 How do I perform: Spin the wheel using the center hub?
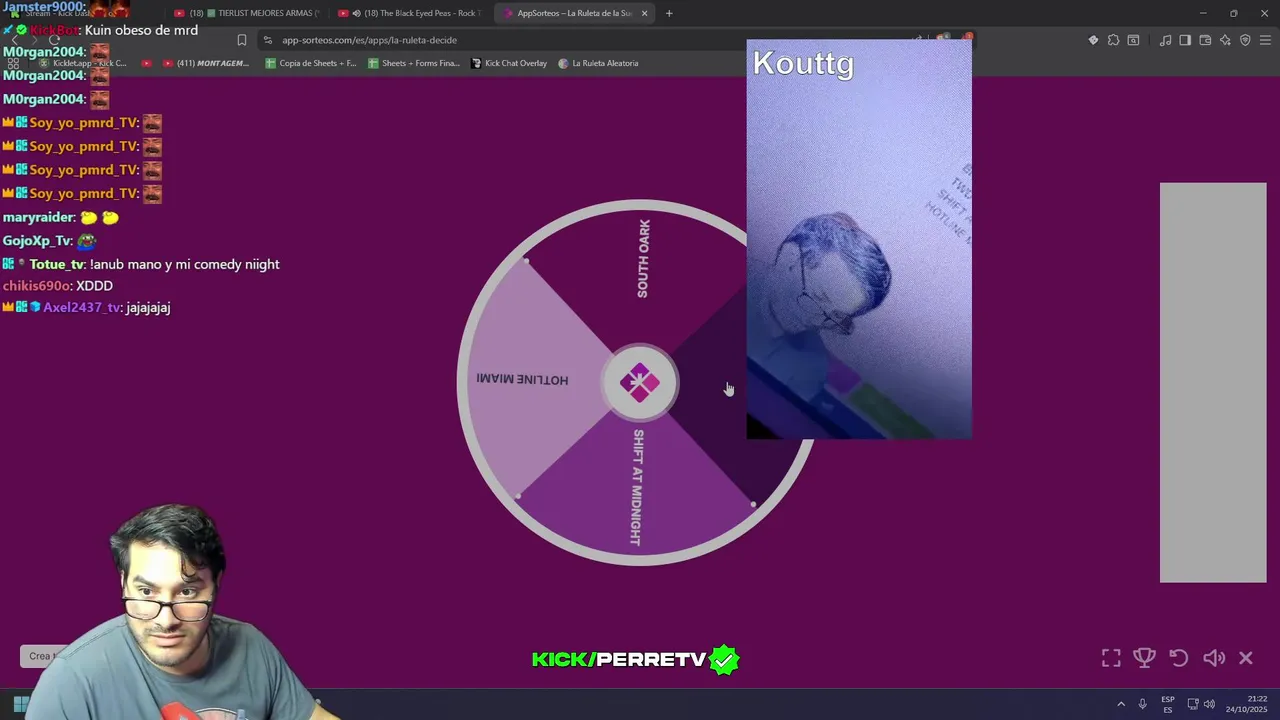(x=640, y=383)
